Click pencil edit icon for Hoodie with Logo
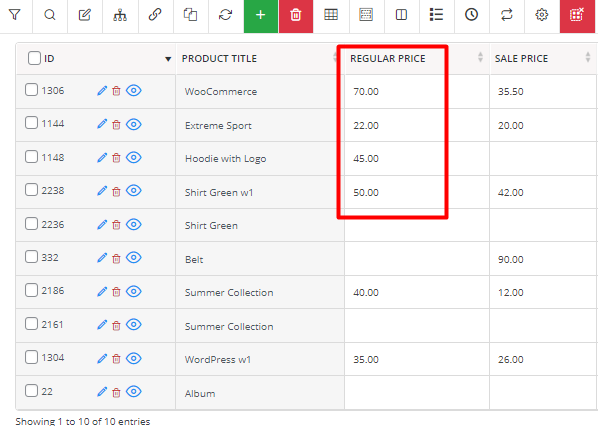The image size is (598, 426). 102,158
